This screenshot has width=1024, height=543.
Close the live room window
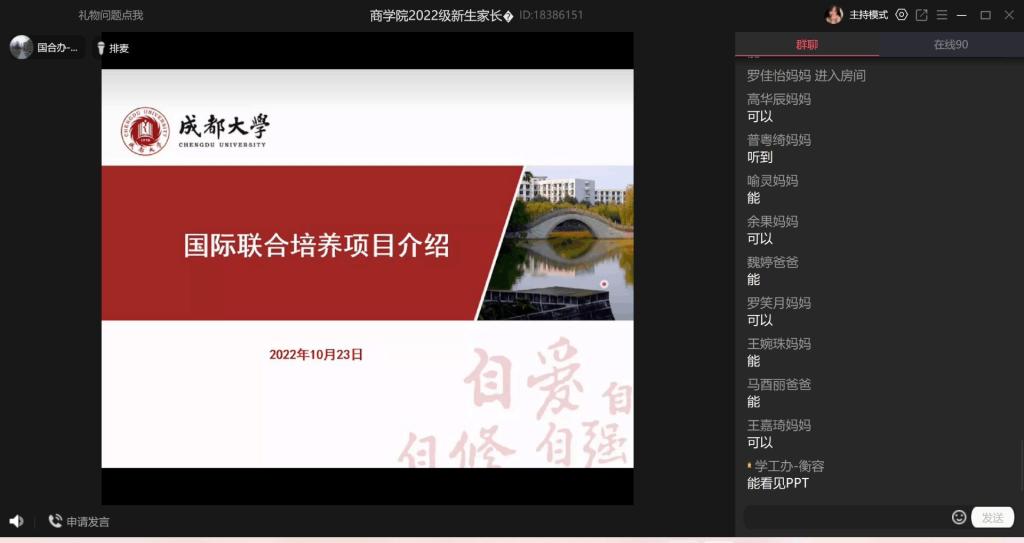1009,14
